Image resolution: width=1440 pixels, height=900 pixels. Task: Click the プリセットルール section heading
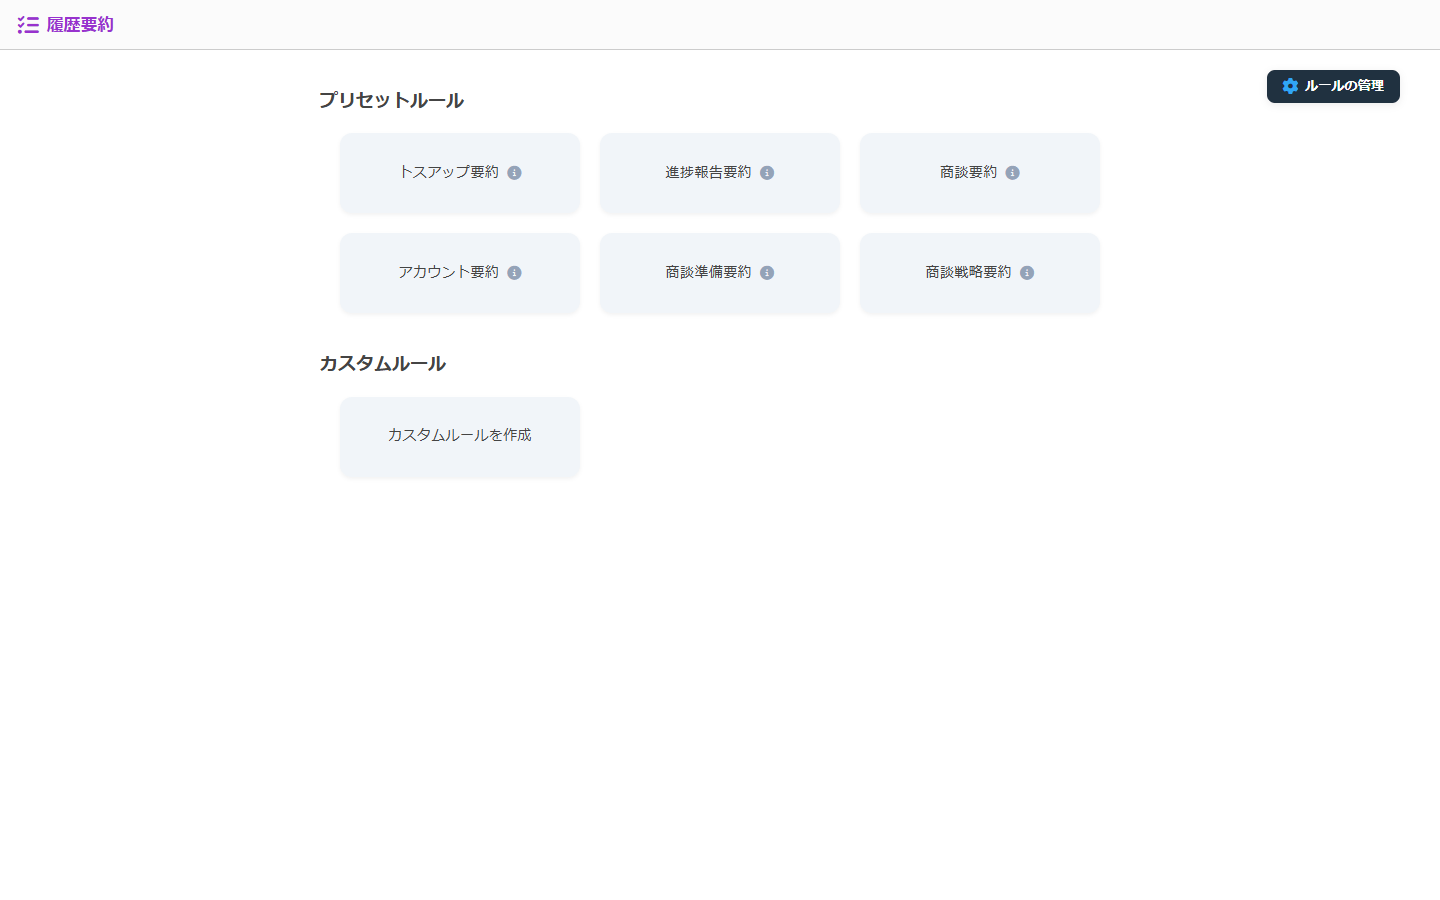pos(391,100)
